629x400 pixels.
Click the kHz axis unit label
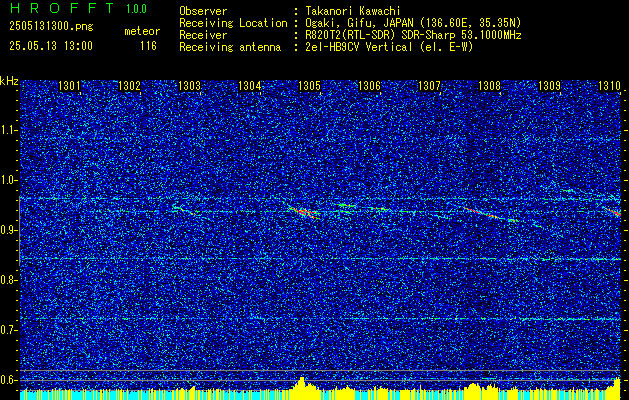[x=9, y=81]
